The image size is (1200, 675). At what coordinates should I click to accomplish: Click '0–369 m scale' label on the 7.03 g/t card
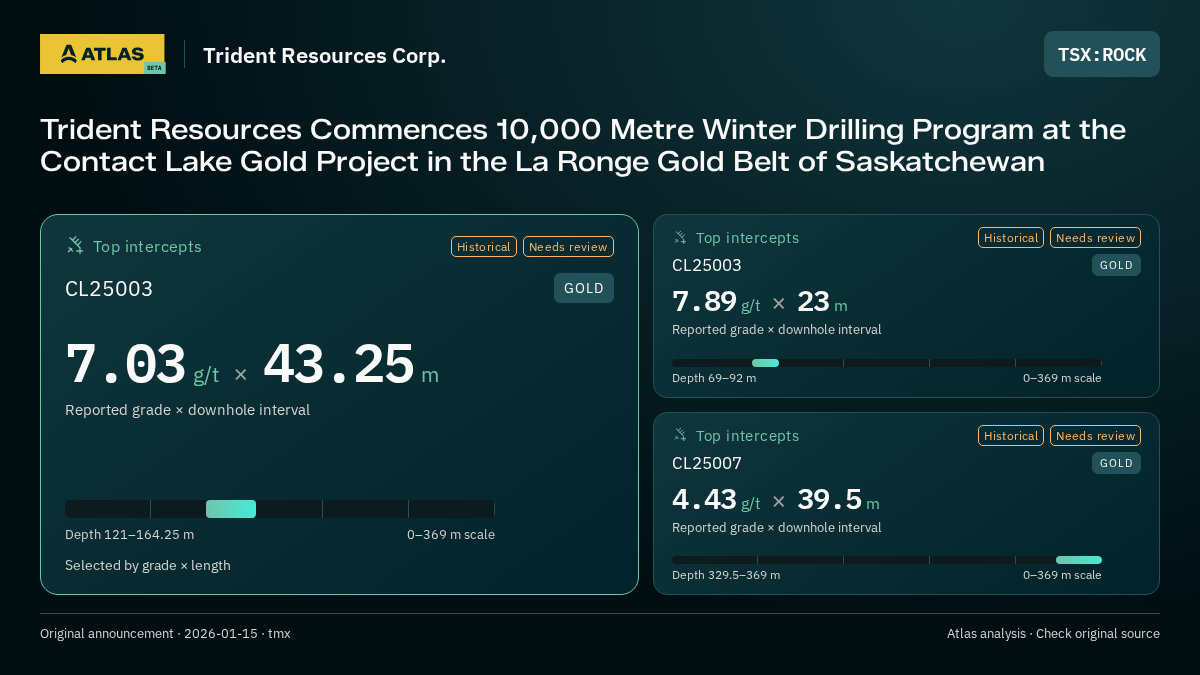tap(451, 534)
